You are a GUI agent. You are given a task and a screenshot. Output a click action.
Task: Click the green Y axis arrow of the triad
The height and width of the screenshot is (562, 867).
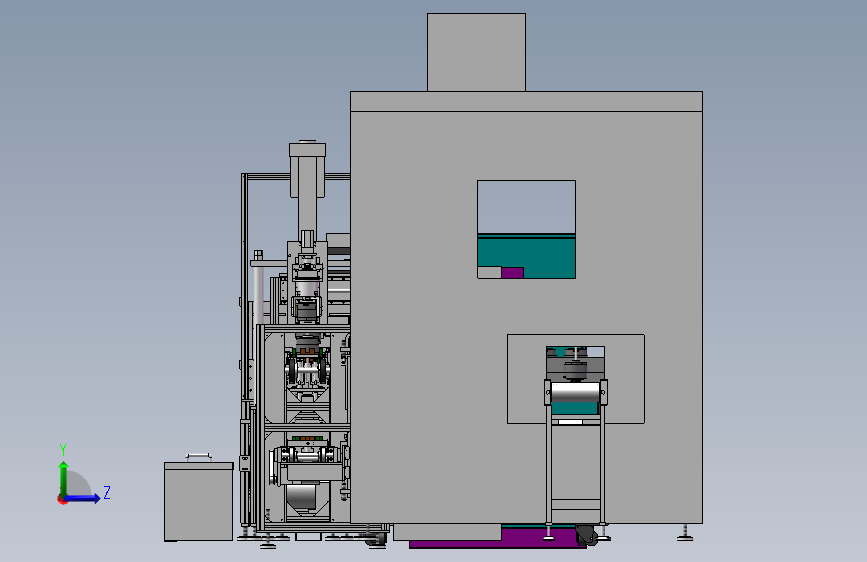64,478
